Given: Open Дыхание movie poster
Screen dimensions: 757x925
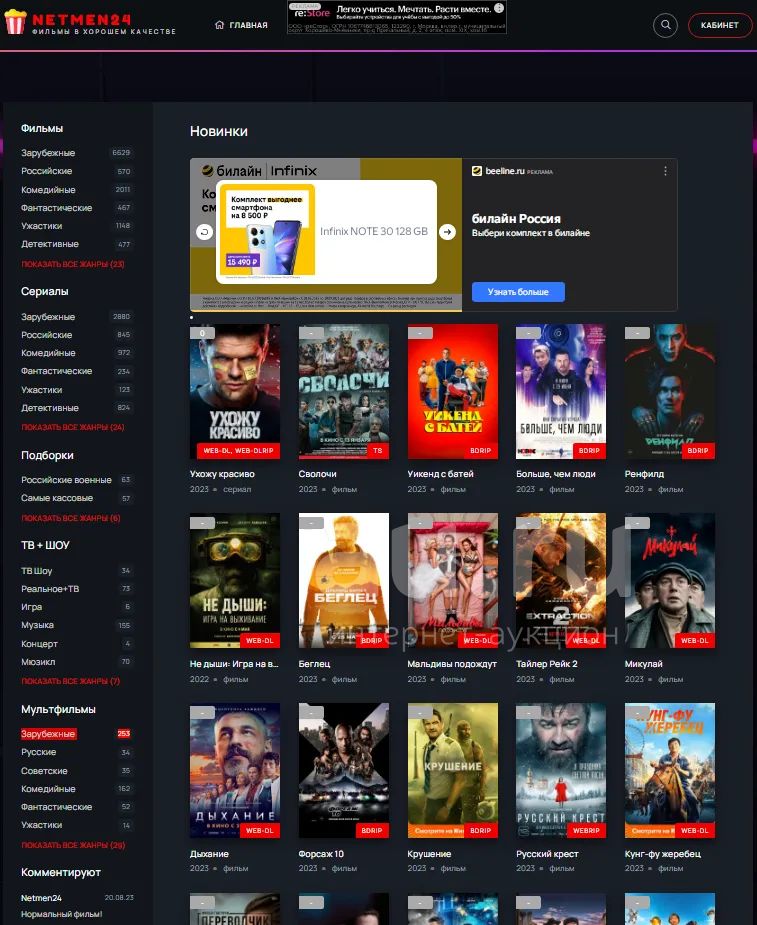Looking at the screenshot, I should [235, 770].
